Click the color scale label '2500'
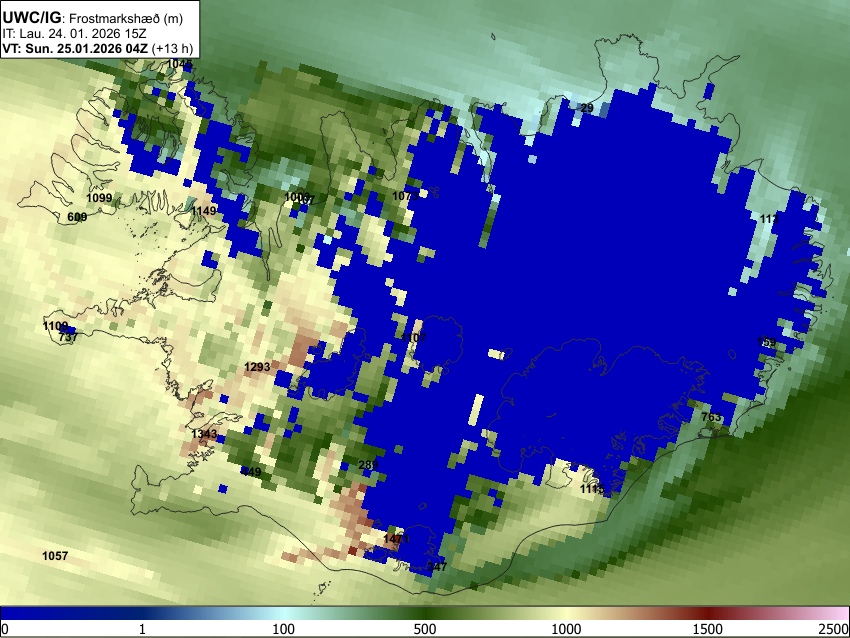Image resolution: width=850 pixels, height=638 pixels. click(835, 629)
